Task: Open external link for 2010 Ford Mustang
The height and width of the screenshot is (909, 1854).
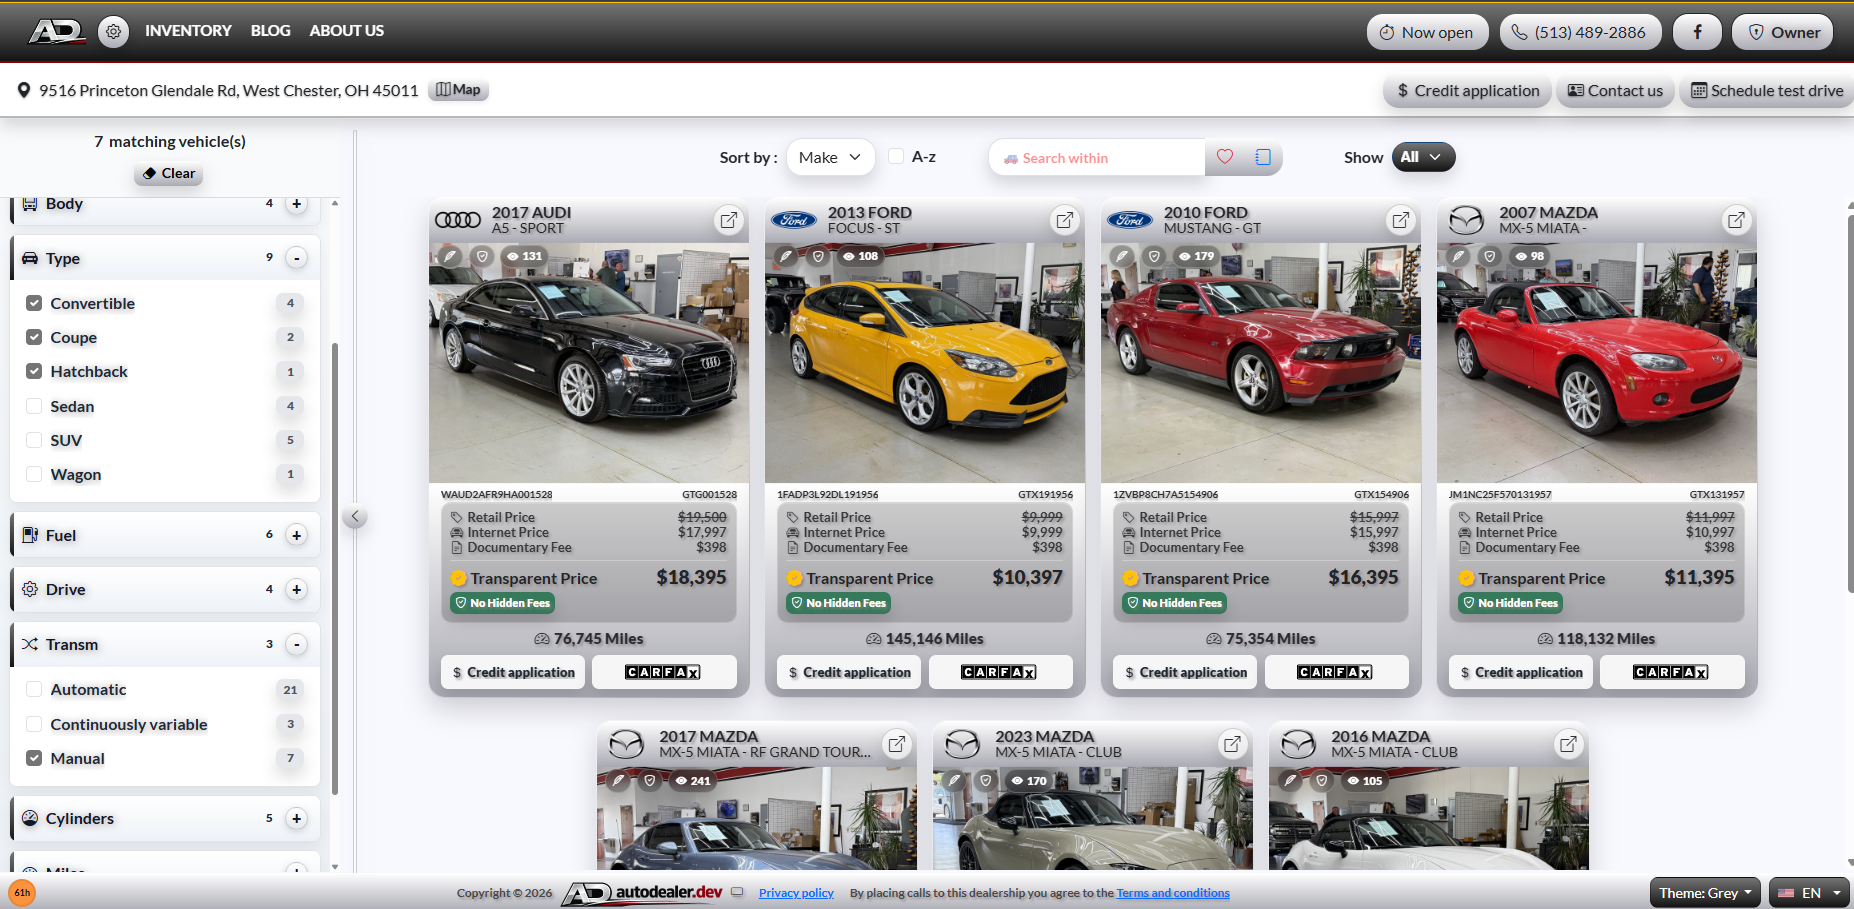Action: tap(1401, 220)
